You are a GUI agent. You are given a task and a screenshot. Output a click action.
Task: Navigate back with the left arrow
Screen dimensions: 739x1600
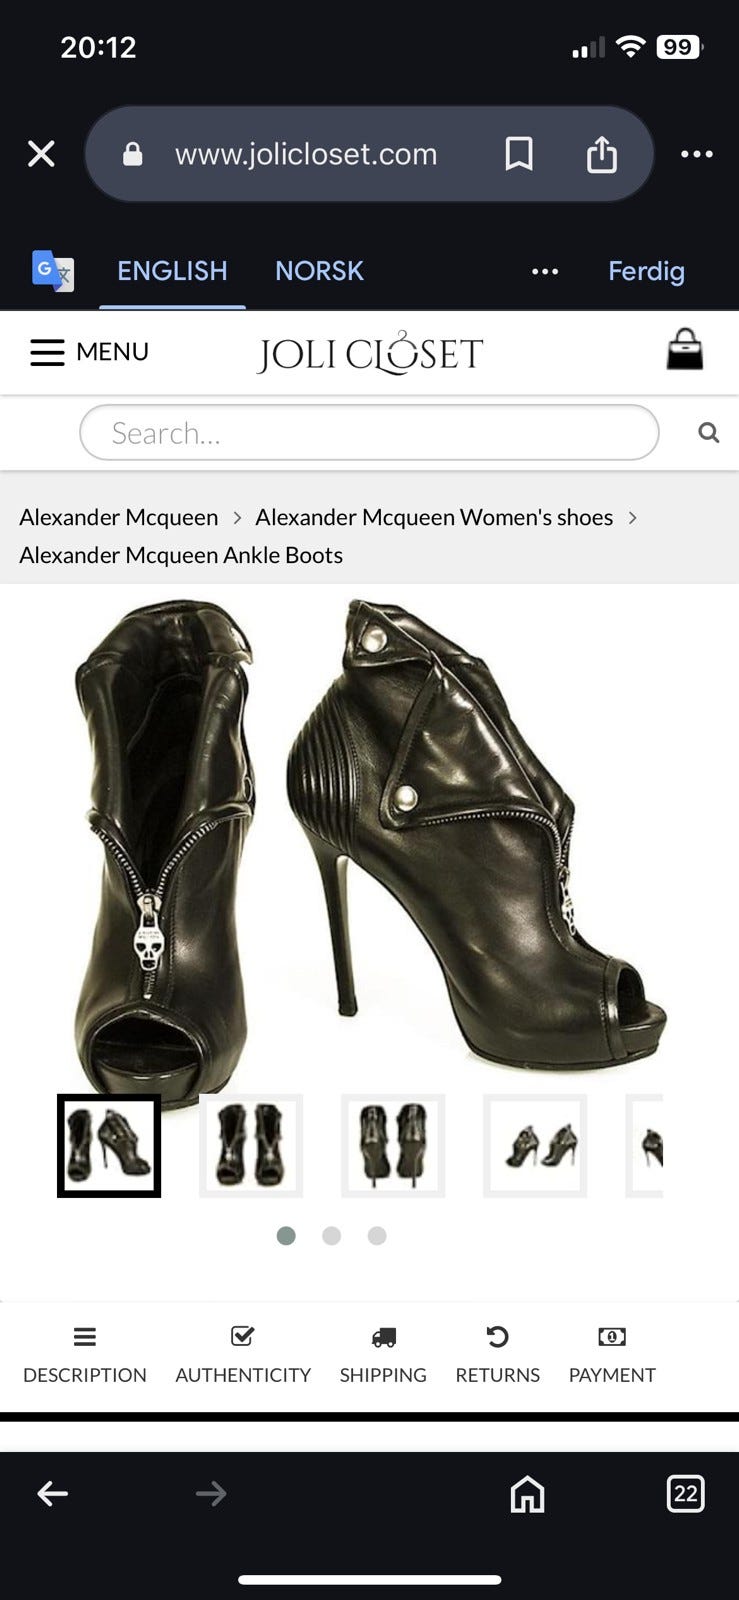[53, 1494]
